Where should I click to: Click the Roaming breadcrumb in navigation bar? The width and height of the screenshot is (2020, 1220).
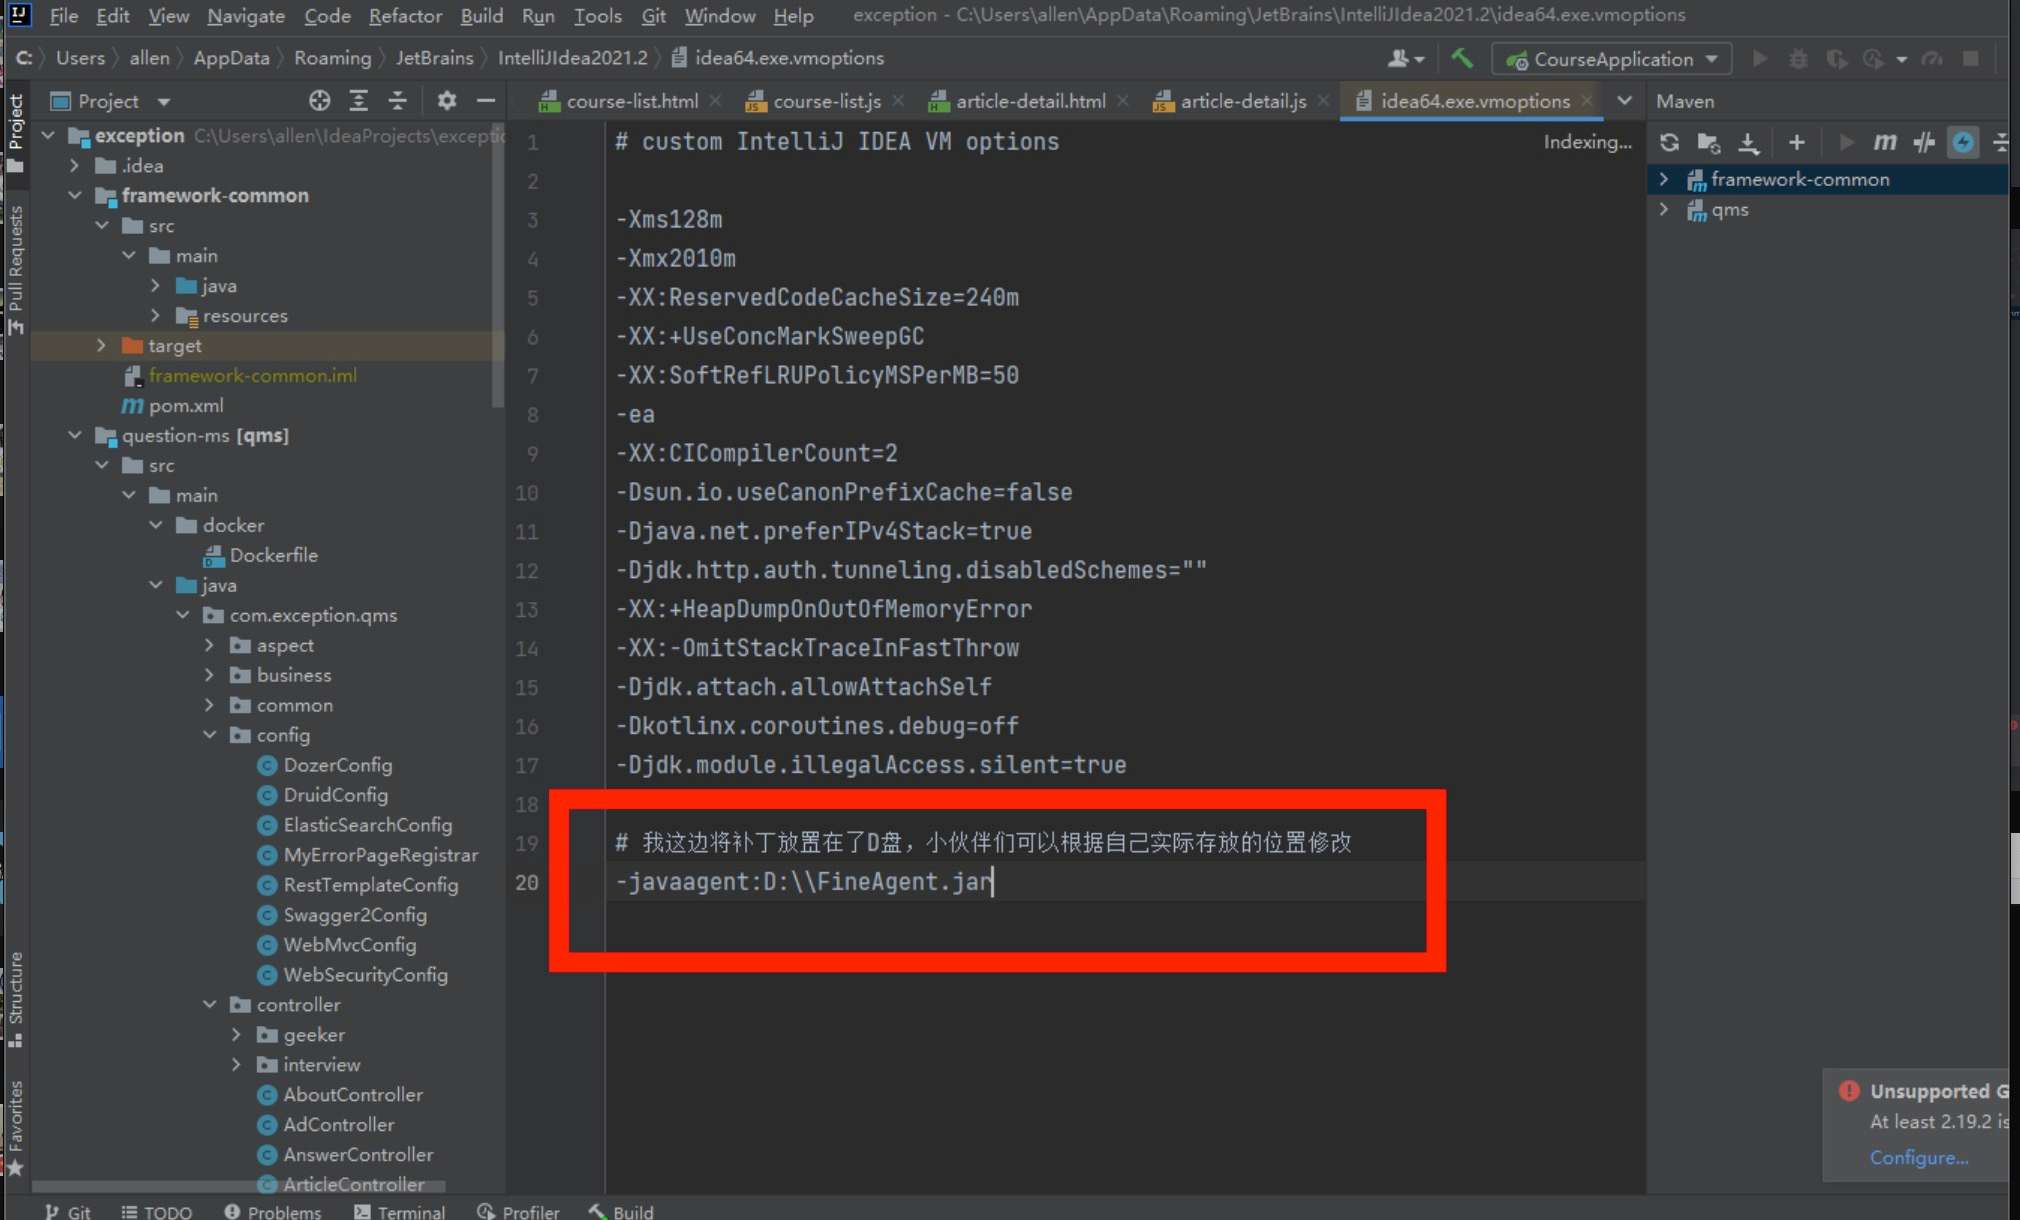pos(333,58)
